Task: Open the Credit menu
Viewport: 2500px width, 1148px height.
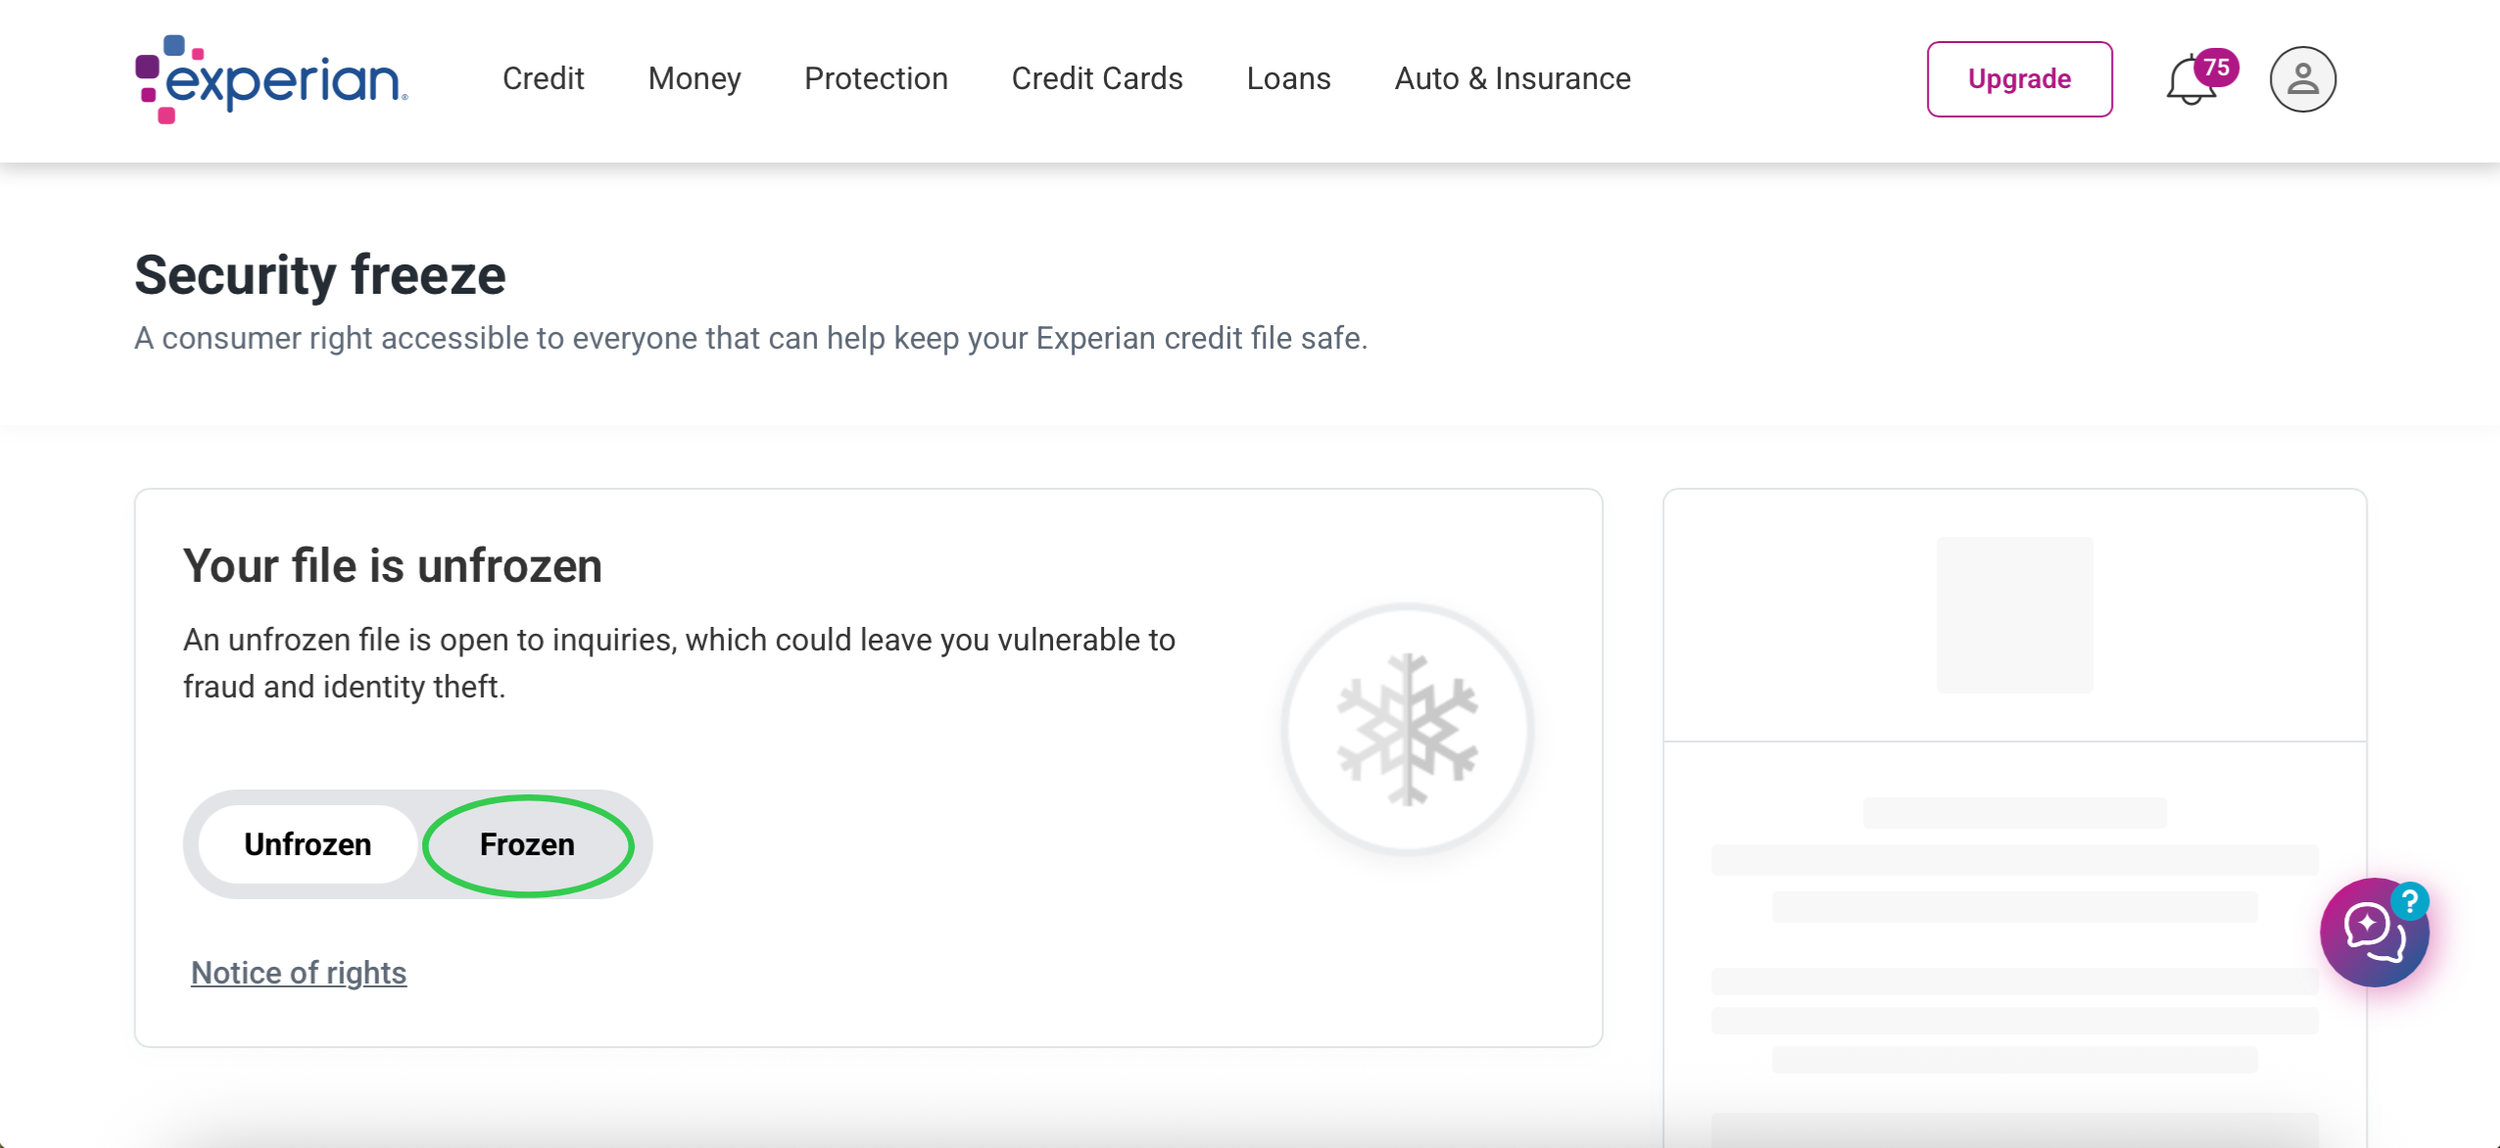Action: click(544, 78)
